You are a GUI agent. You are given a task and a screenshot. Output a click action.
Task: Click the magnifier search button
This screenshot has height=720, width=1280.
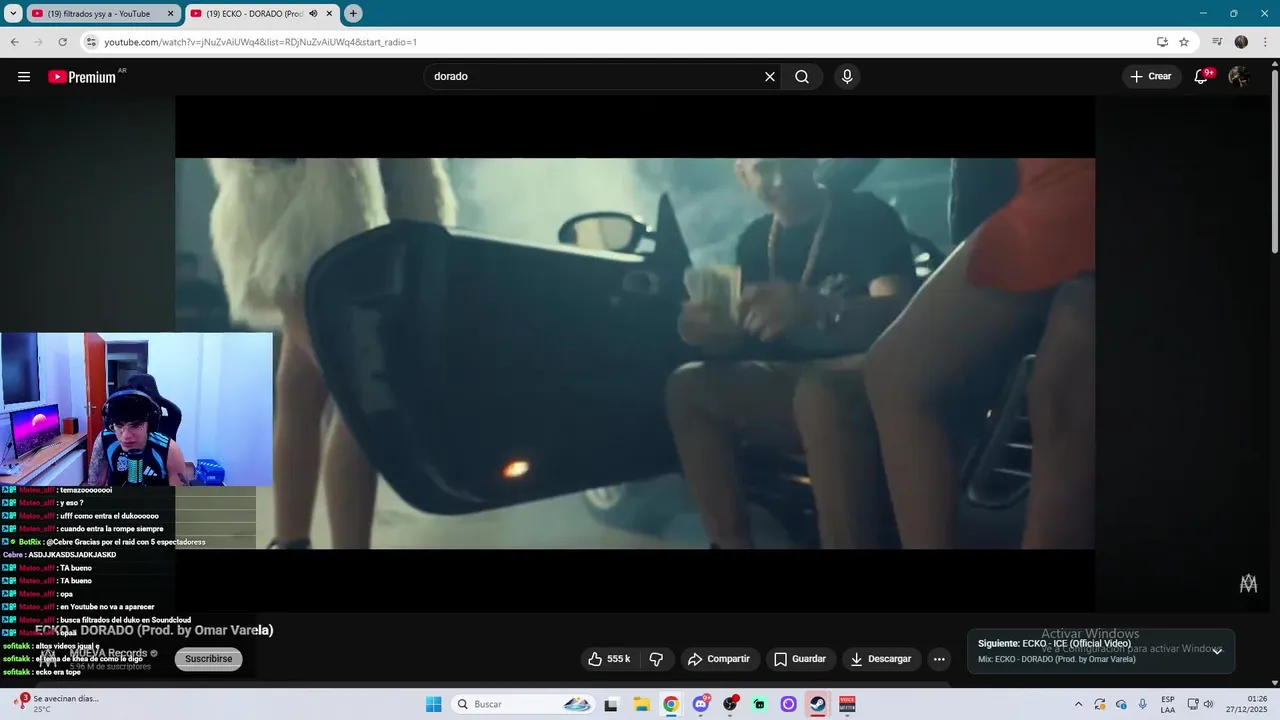802,76
